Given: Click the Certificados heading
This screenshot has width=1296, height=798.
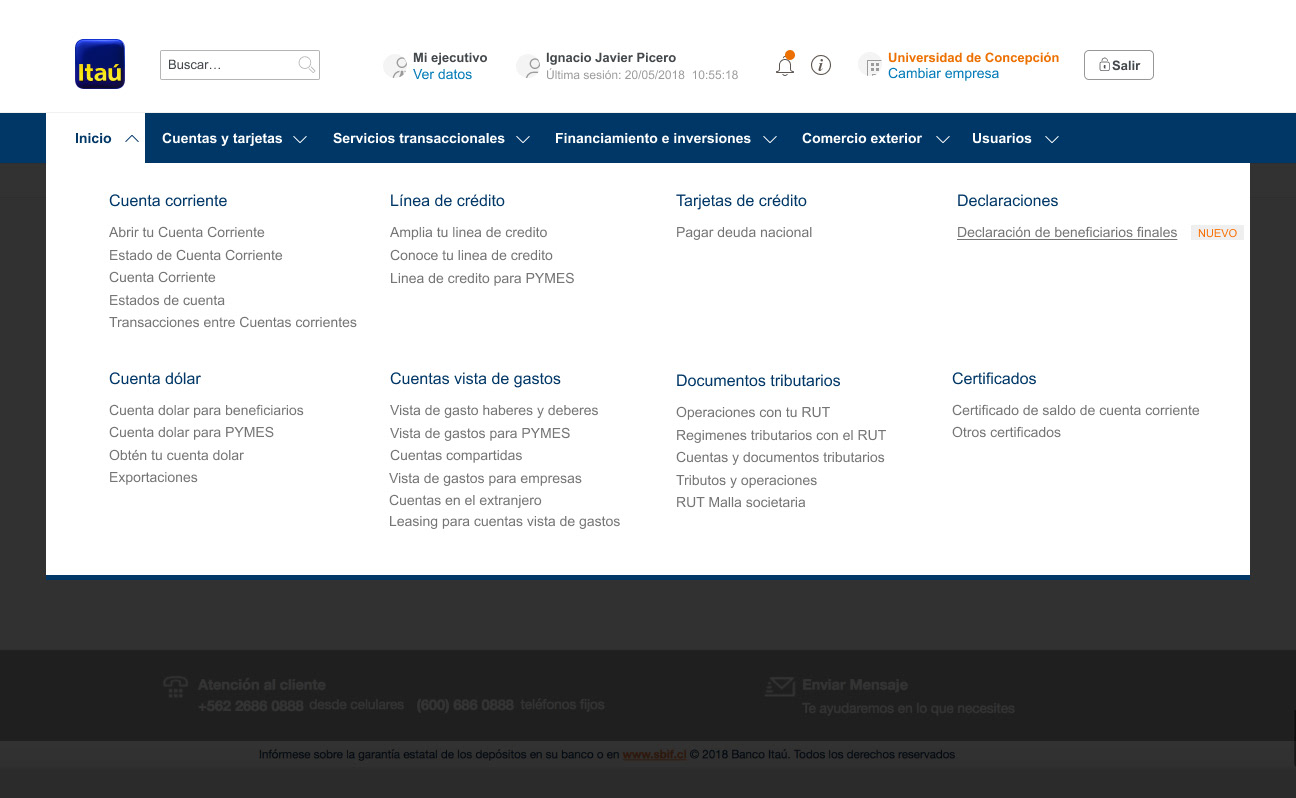Looking at the screenshot, I should pos(994,379).
